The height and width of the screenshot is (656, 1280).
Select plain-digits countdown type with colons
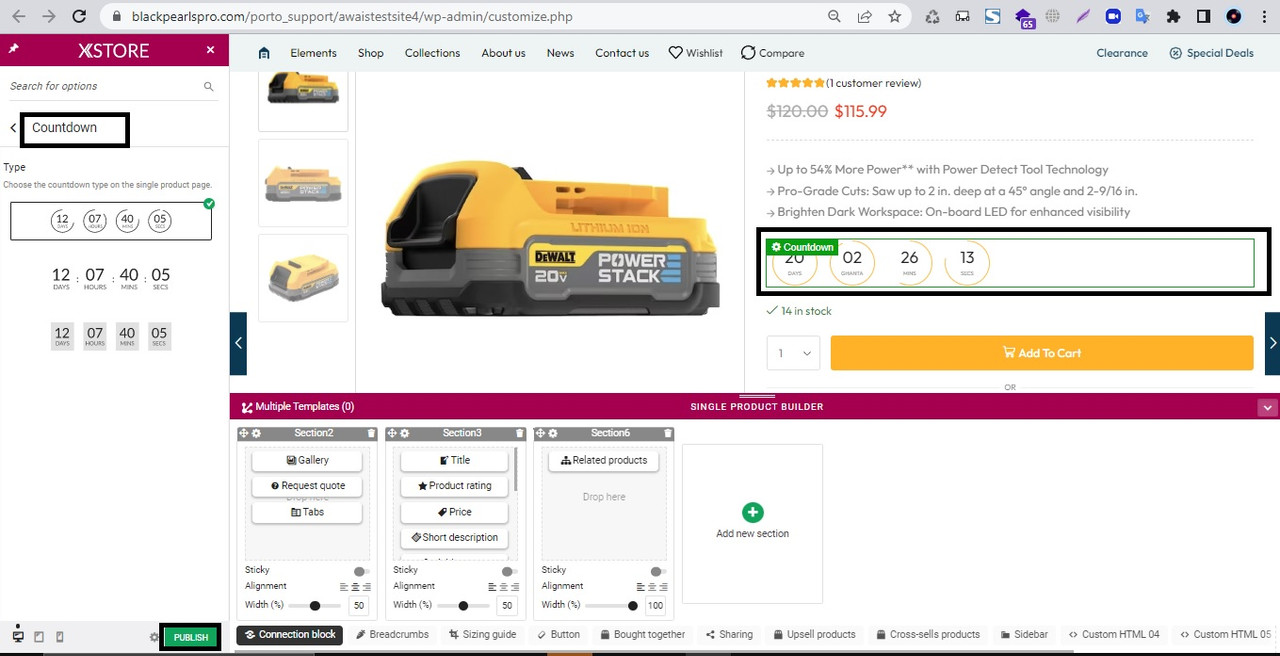click(111, 277)
